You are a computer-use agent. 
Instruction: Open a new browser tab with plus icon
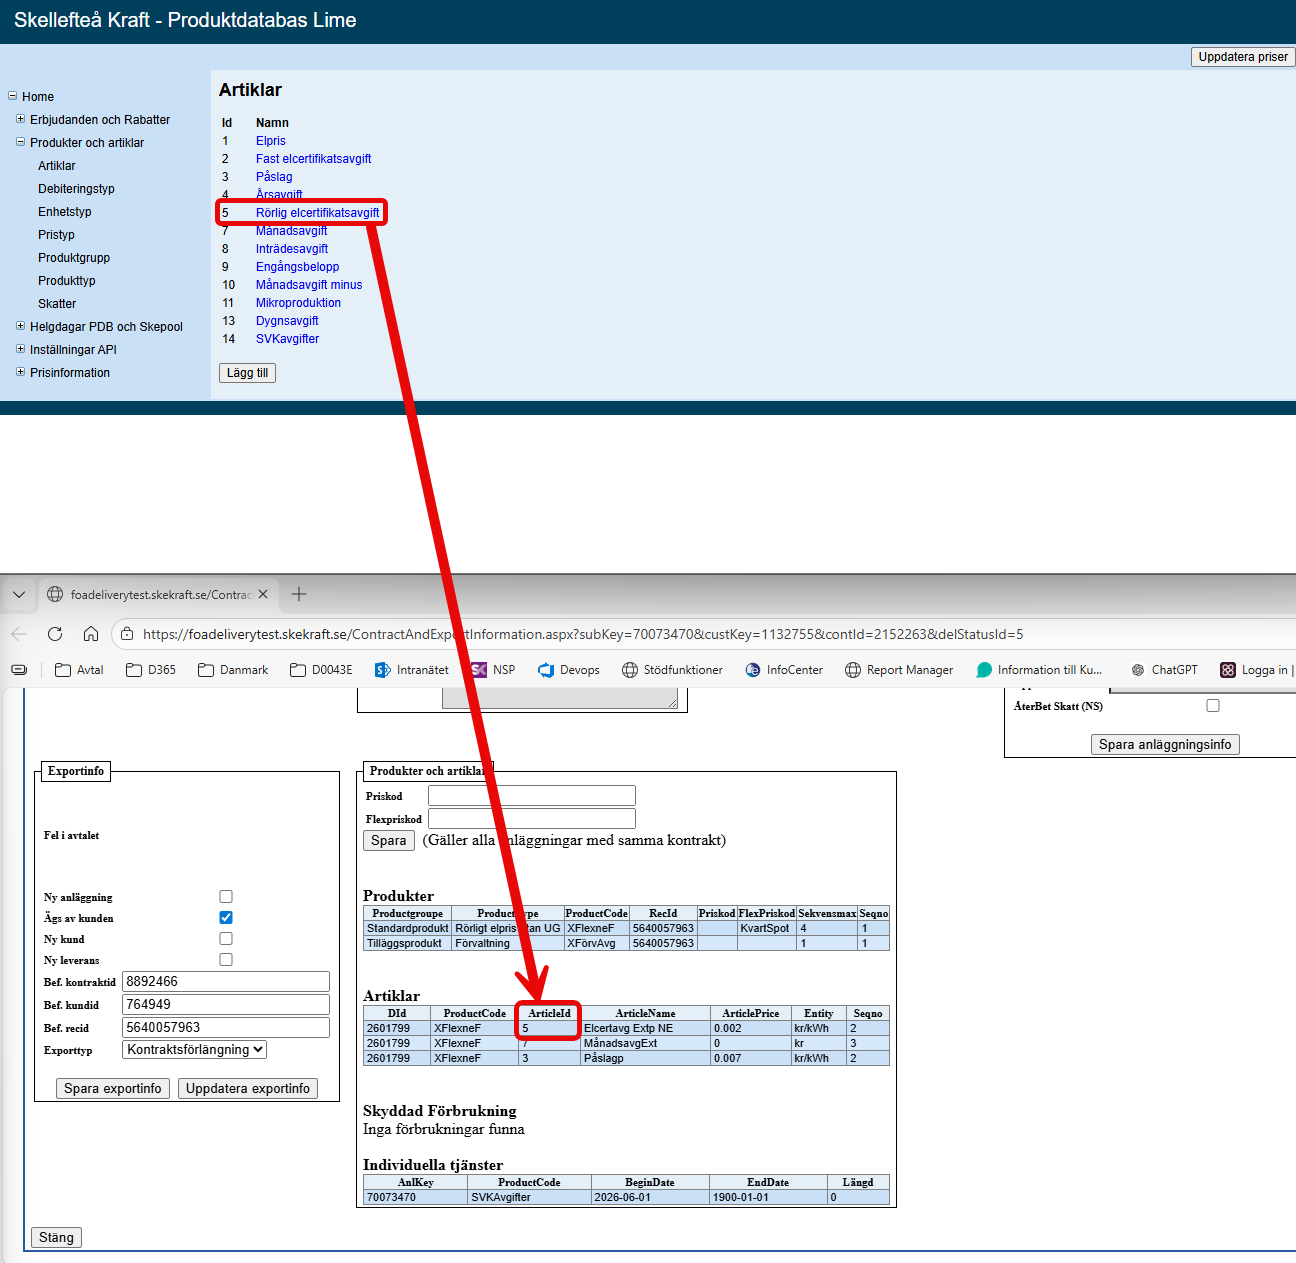299,594
